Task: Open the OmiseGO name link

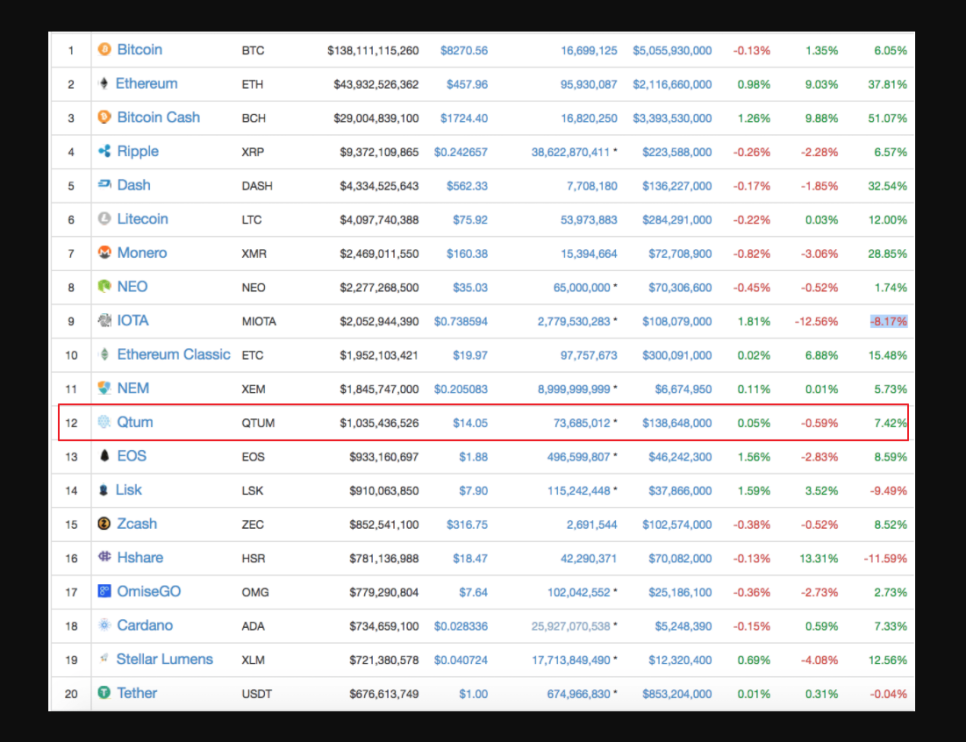Action: pos(148,592)
